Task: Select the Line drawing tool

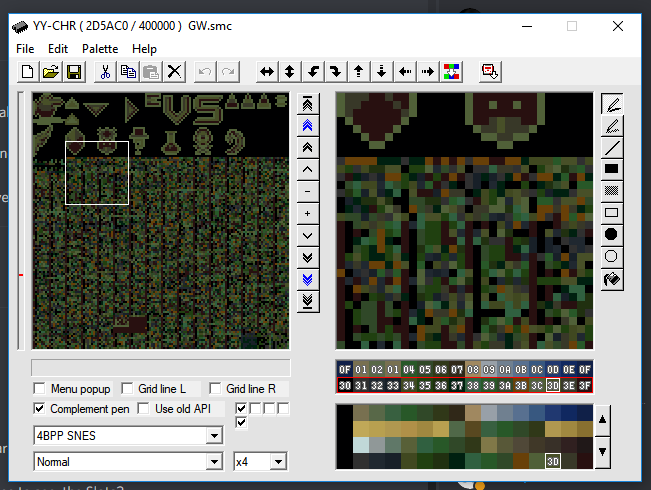Action: tap(612, 147)
